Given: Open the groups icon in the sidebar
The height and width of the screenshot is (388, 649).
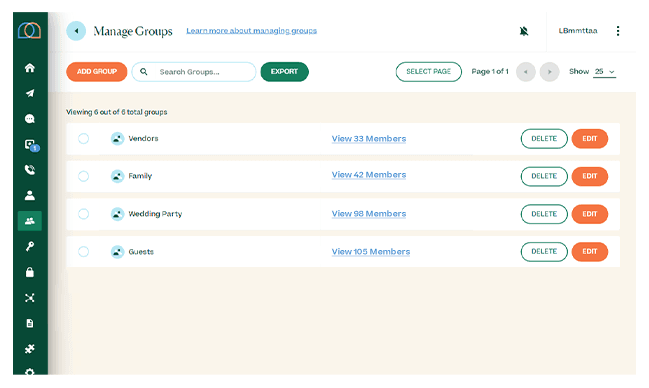Looking at the screenshot, I should pos(30,221).
